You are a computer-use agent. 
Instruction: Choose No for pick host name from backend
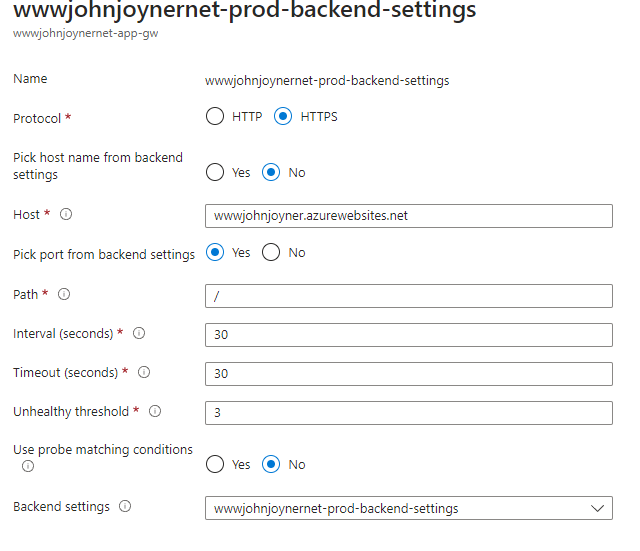click(271, 172)
